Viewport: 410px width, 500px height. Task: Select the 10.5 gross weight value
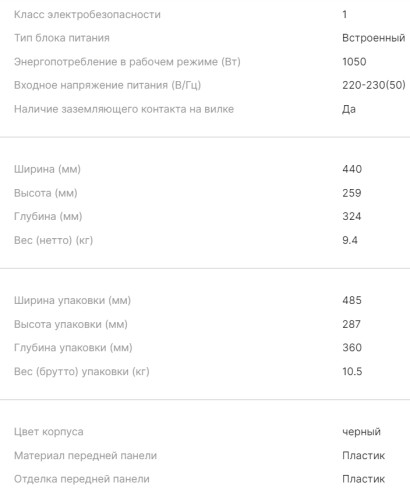pyautogui.click(x=352, y=372)
